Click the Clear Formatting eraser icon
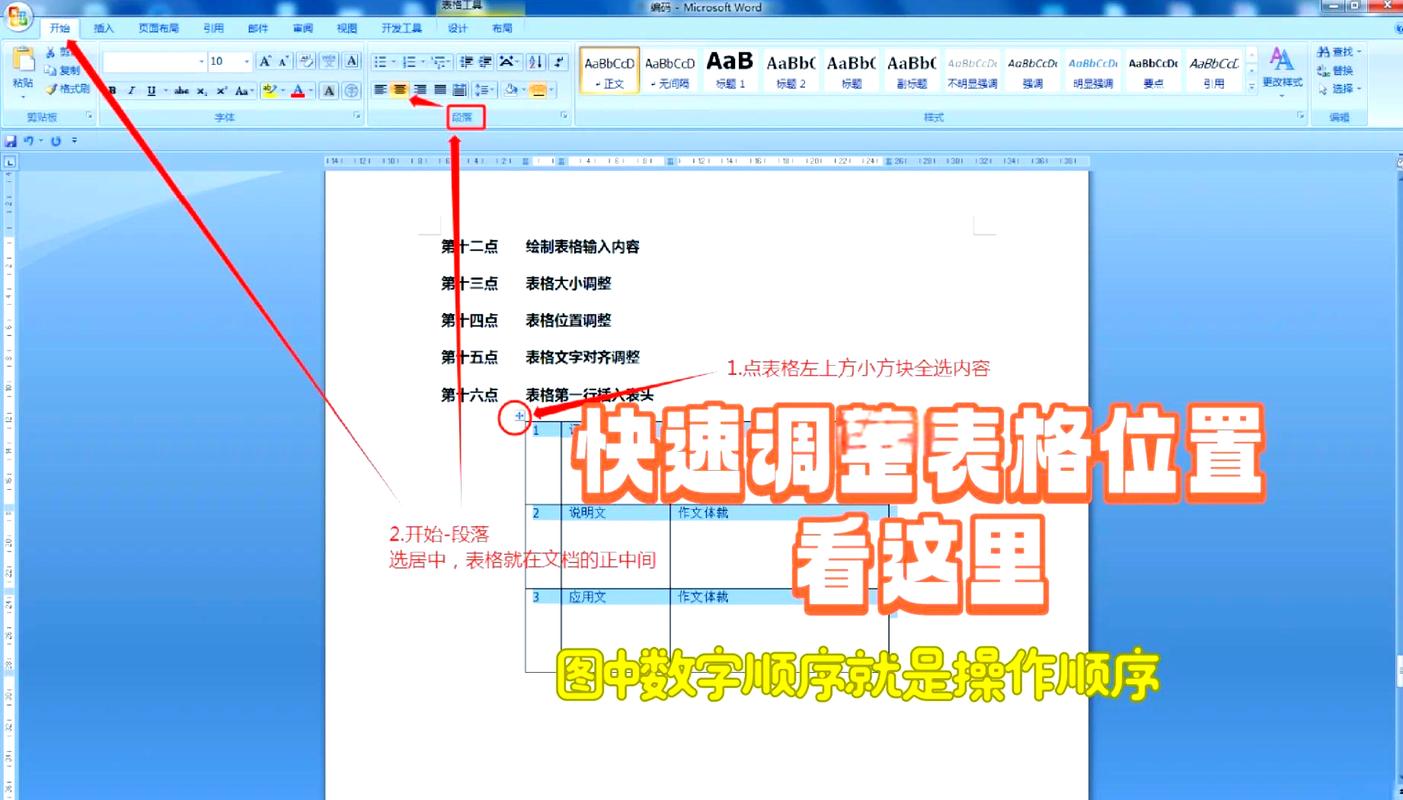This screenshot has height=800, width=1403. pyautogui.click(x=307, y=61)
